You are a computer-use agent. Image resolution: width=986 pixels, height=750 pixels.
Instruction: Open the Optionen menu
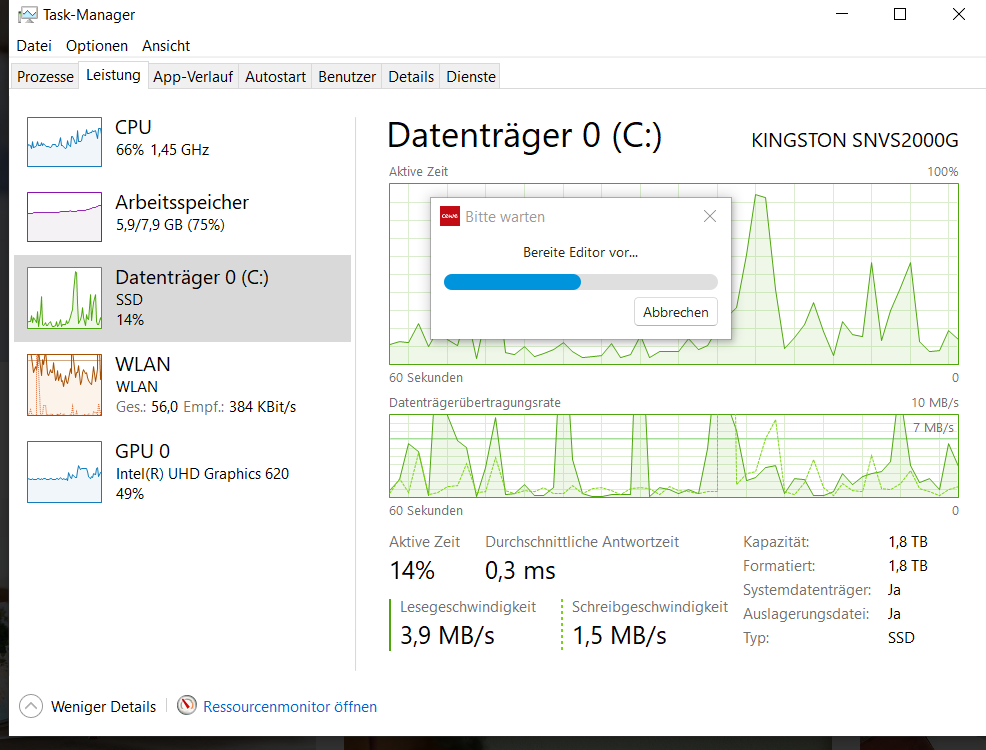97,46
